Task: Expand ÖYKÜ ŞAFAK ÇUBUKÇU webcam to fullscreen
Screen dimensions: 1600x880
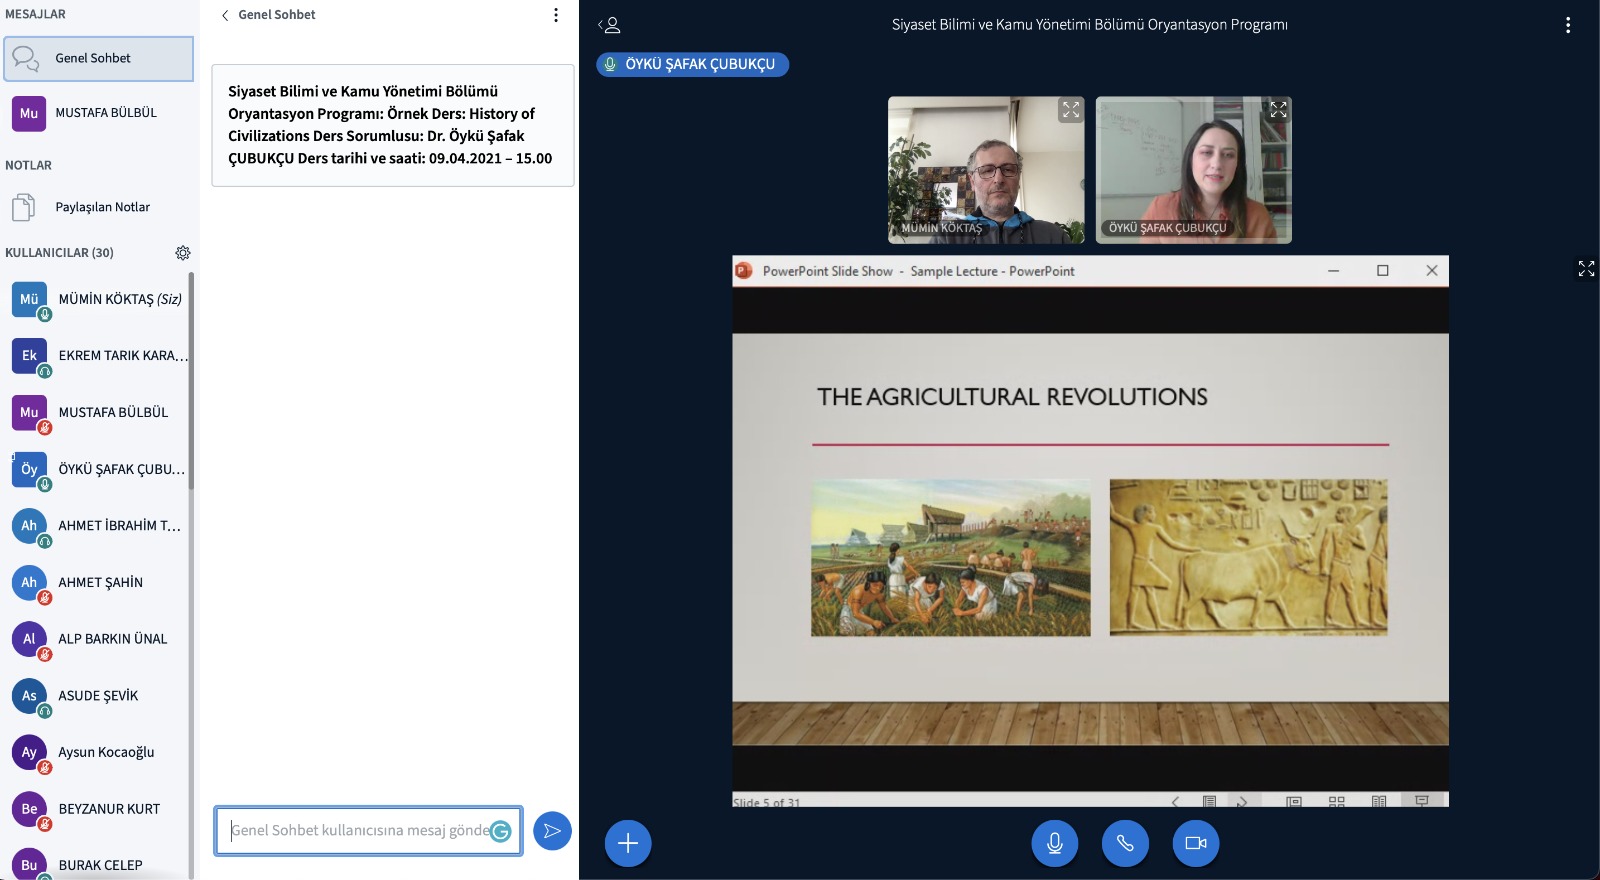Action: pos(1278,110)
